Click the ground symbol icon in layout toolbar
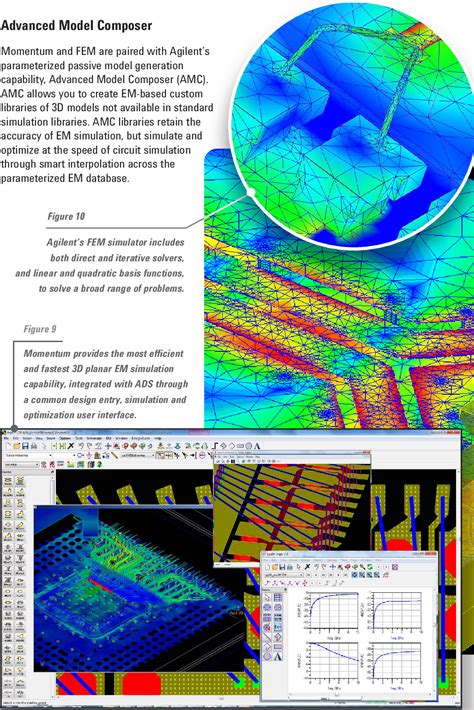474x710 pixels. coord(89,456)
